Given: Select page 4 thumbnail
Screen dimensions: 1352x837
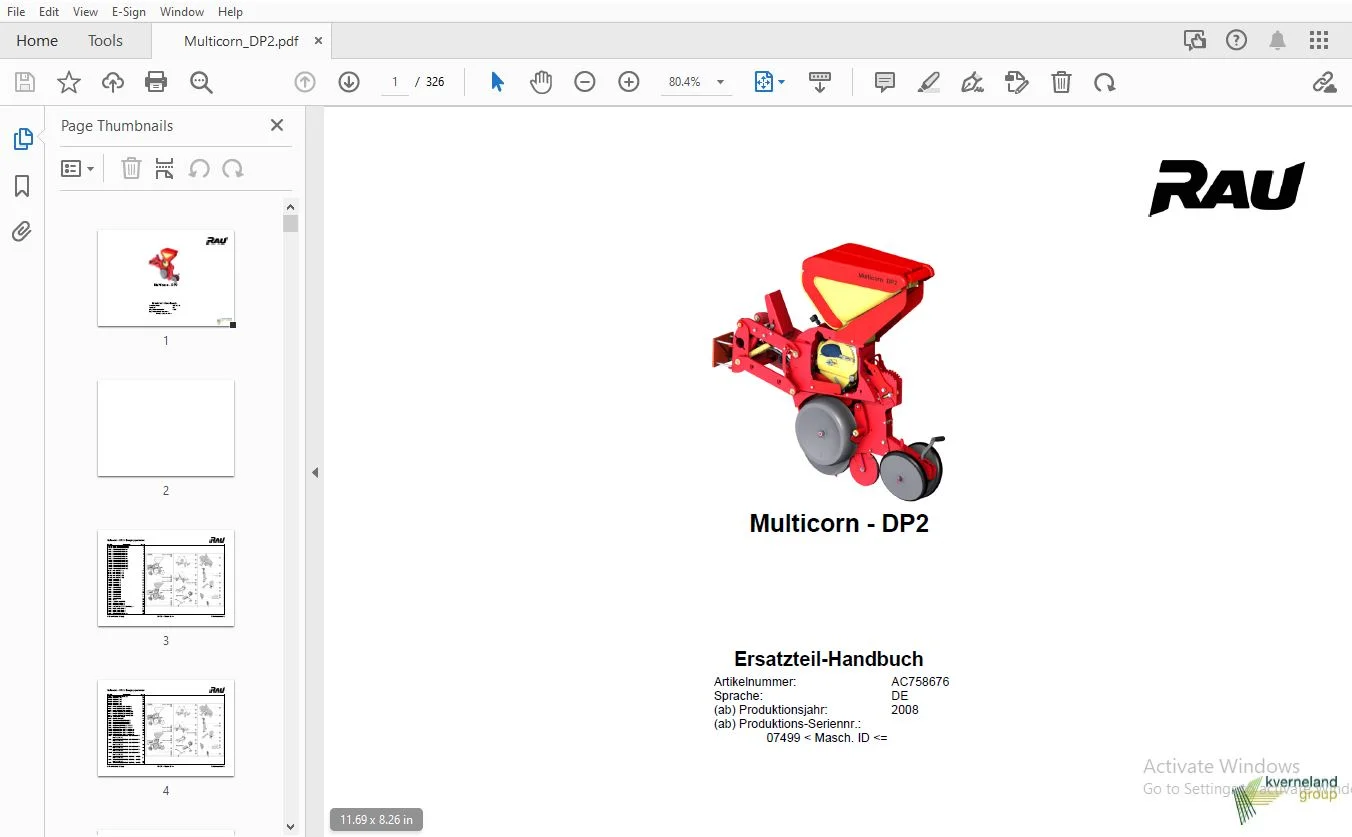Looking at the screenshot, I should click(166, 728).
